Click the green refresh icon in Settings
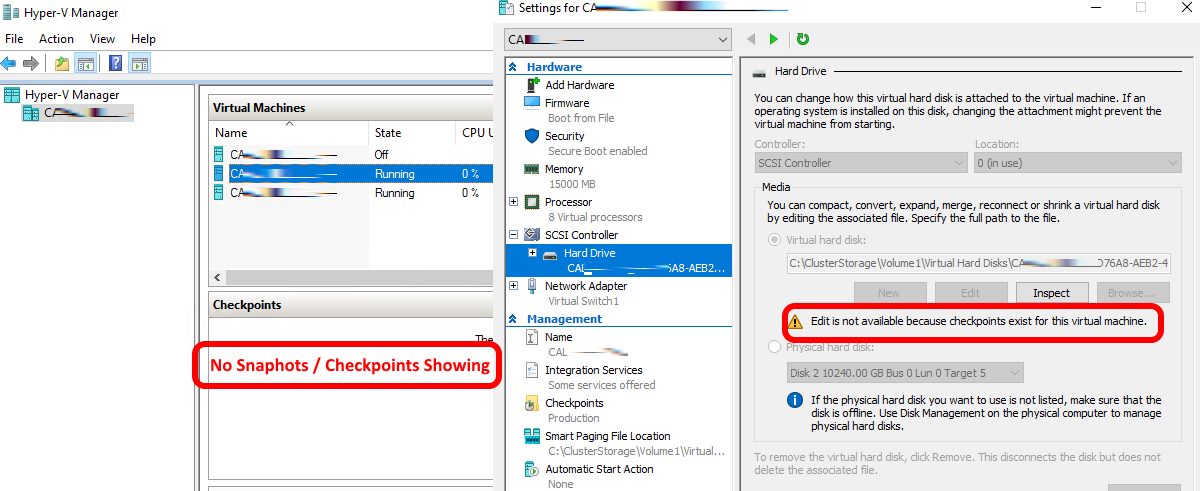 pos(802,39)
